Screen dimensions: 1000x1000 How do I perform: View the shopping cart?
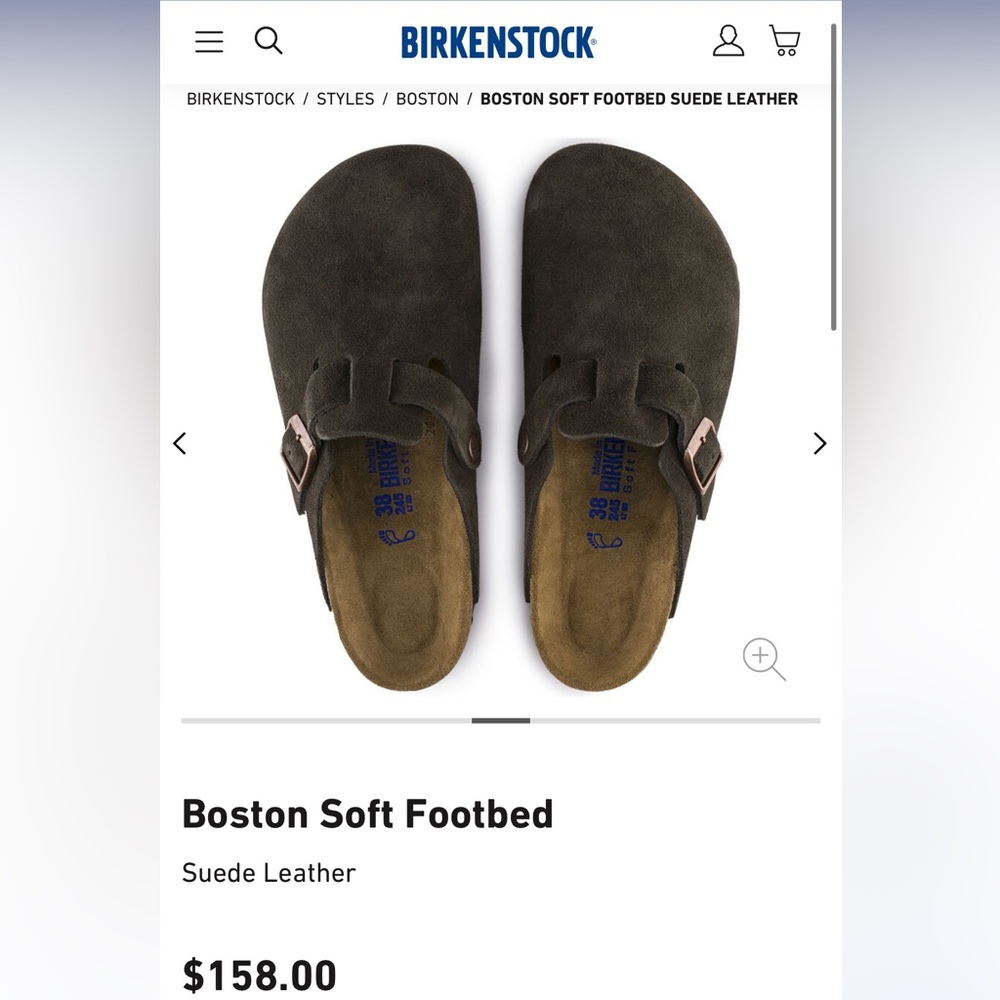pyautogui.click(x=784, y=42)
